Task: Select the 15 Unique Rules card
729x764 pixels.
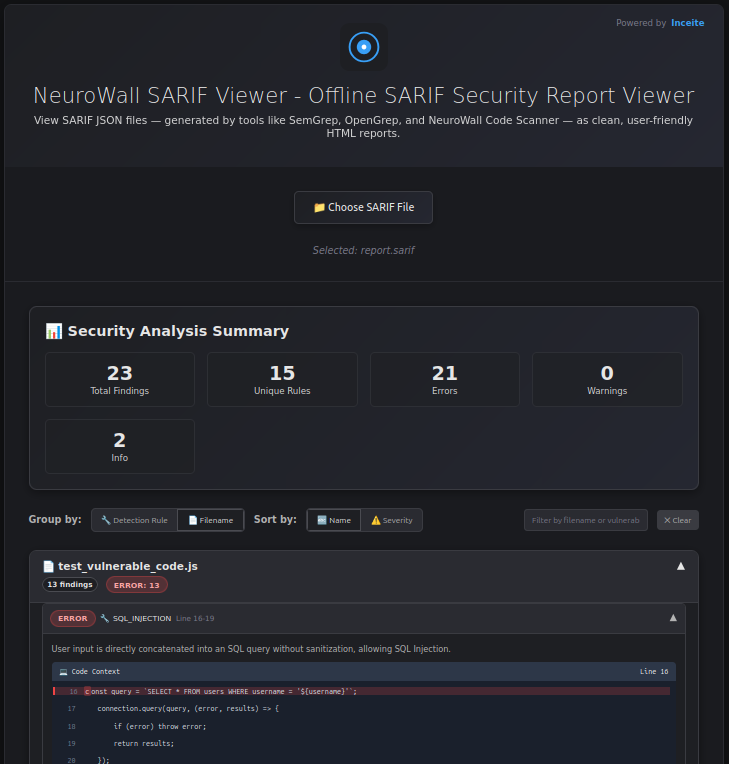Action: (282, 380)
